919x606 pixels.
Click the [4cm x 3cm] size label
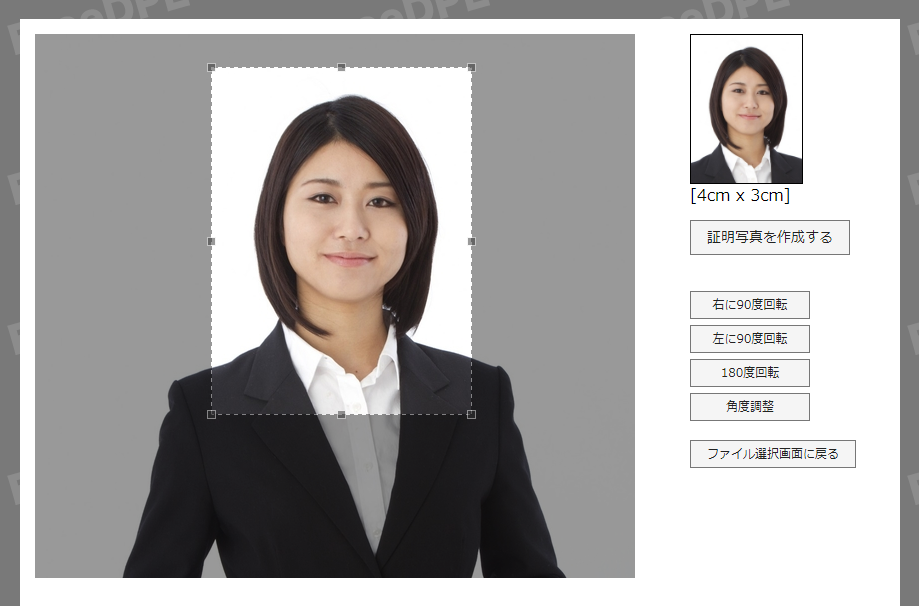(x=740, y=195)
